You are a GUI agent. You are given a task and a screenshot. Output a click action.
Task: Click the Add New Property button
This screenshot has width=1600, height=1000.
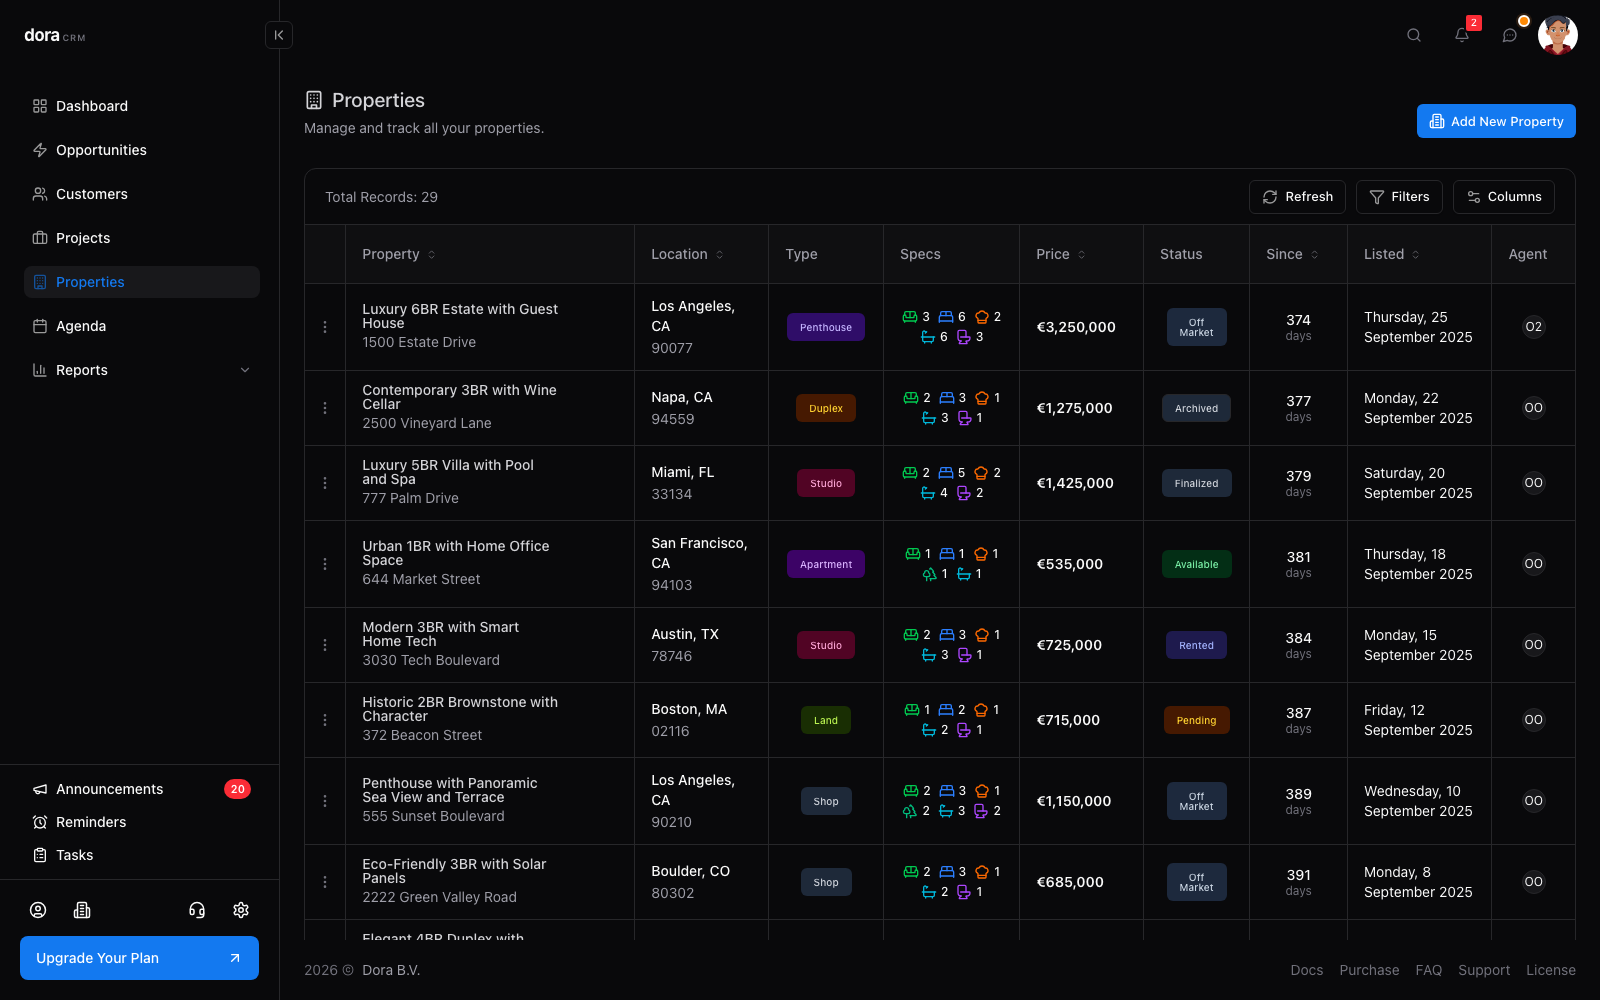pyautogui.click(x=1496, y=121)
